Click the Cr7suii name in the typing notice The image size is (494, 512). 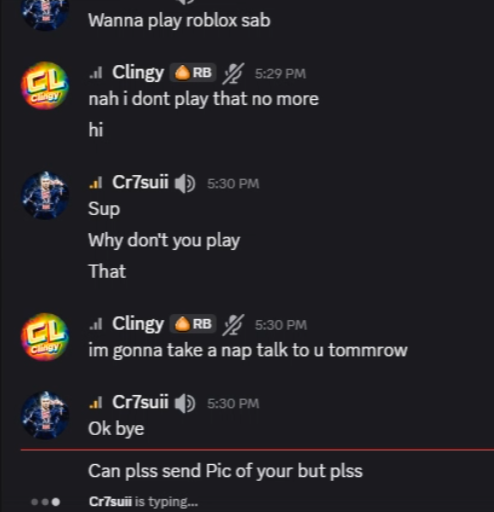[110, 501]
